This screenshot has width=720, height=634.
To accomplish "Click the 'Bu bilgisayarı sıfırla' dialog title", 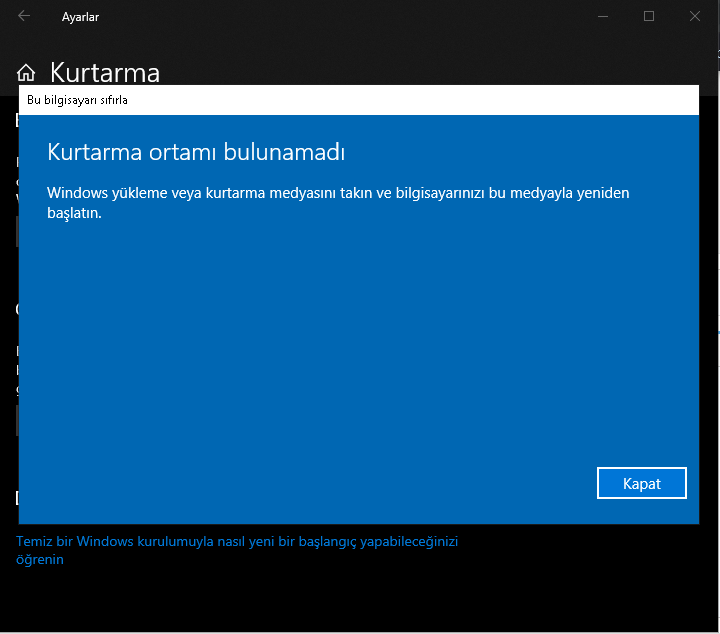I will pos(77,100).
